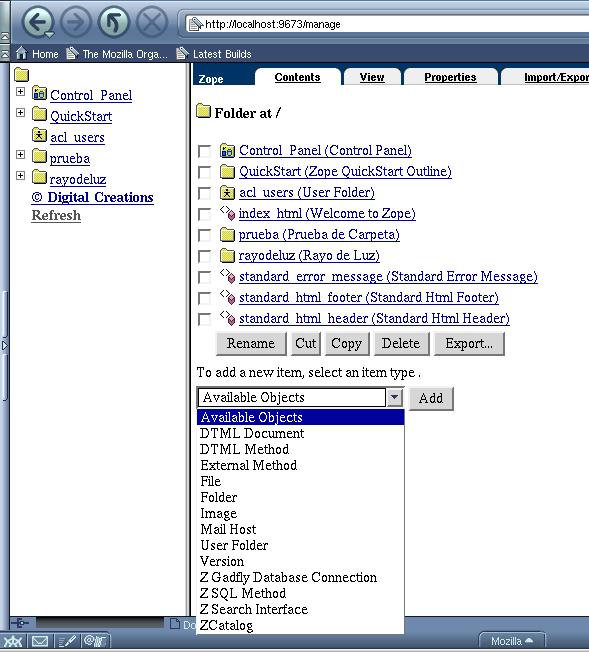Screen dimensions: 589x652
Task: Click the Copy button
Action: pyautogui.click(x=347, y=343)
